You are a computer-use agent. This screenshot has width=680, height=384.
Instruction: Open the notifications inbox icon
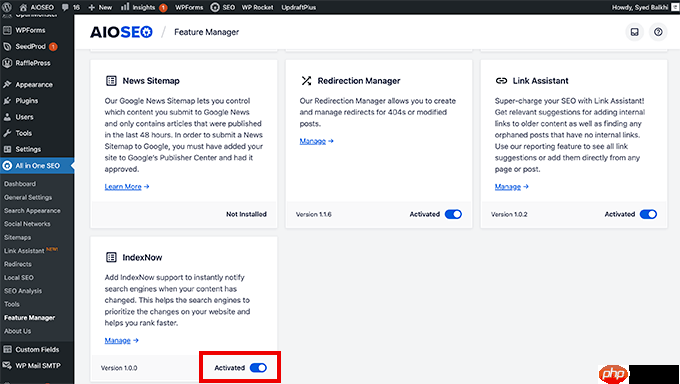click(634, 32)
